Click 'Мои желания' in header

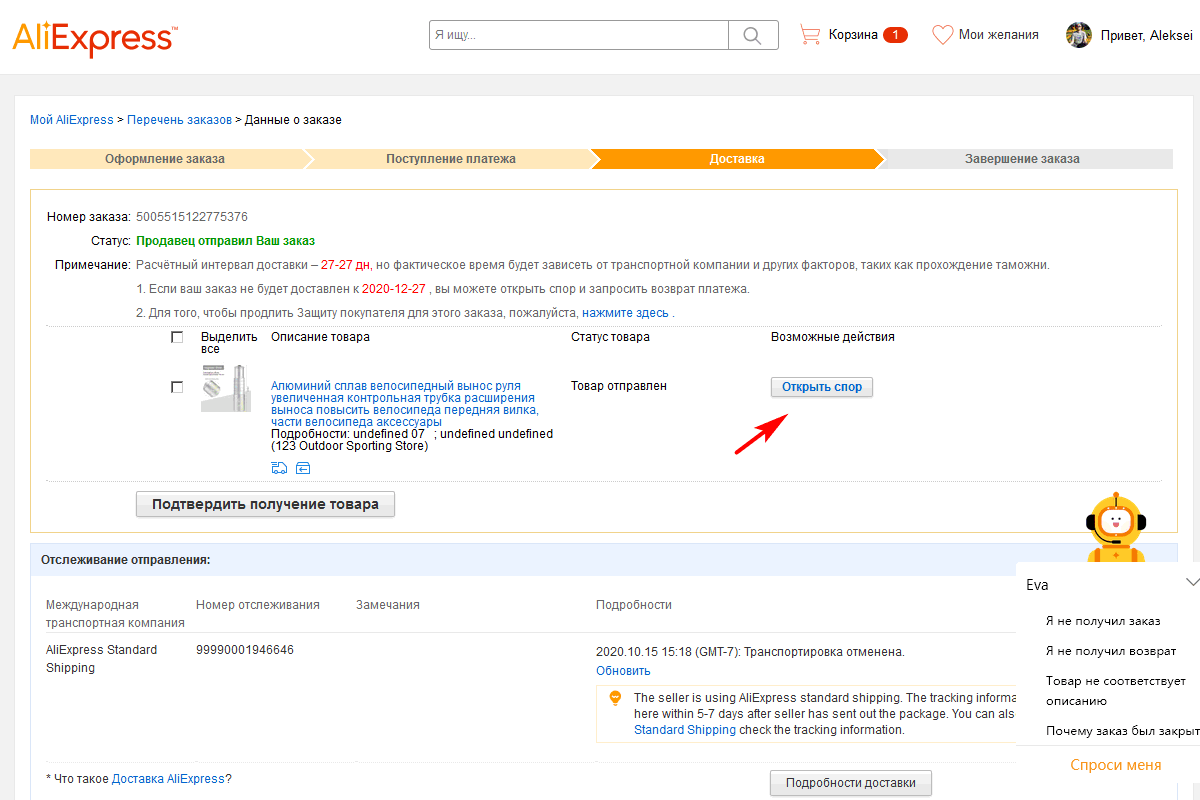[998, 35]
